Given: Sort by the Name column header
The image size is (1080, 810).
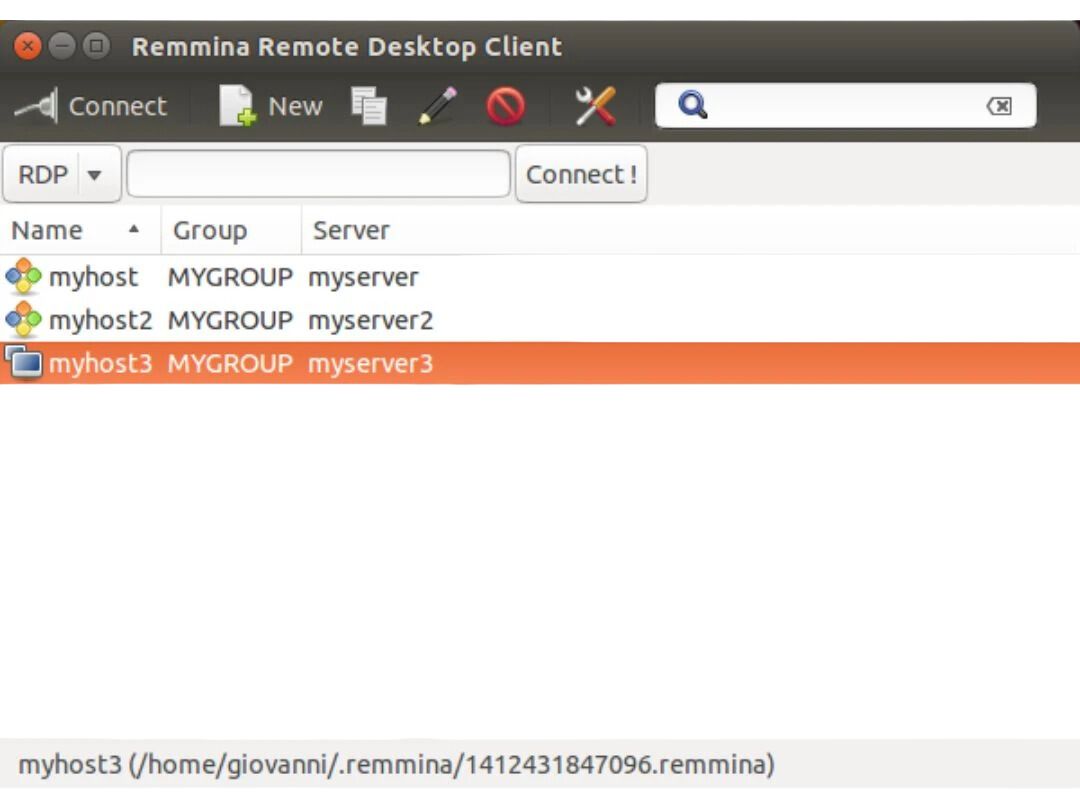Looking at the screenshot, I should pyautogui.click(x=80, y=230).
